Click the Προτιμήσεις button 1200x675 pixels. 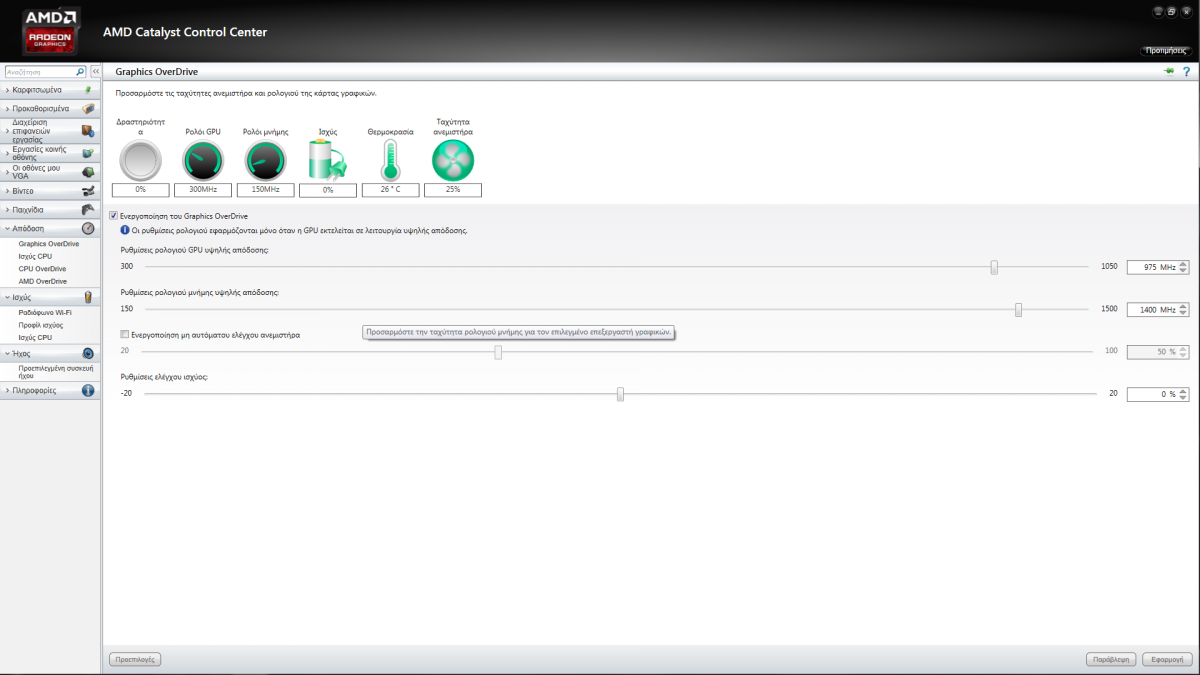point(1167,49)
